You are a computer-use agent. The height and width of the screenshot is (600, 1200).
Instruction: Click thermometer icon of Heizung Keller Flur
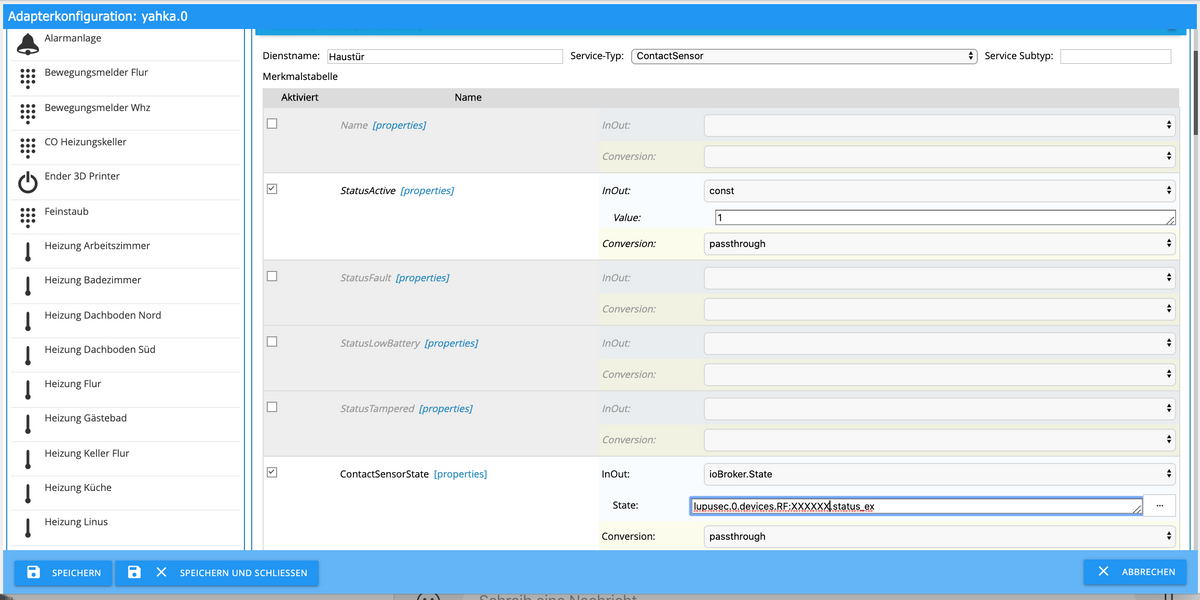pyautogui.click(x=28, y=459)
